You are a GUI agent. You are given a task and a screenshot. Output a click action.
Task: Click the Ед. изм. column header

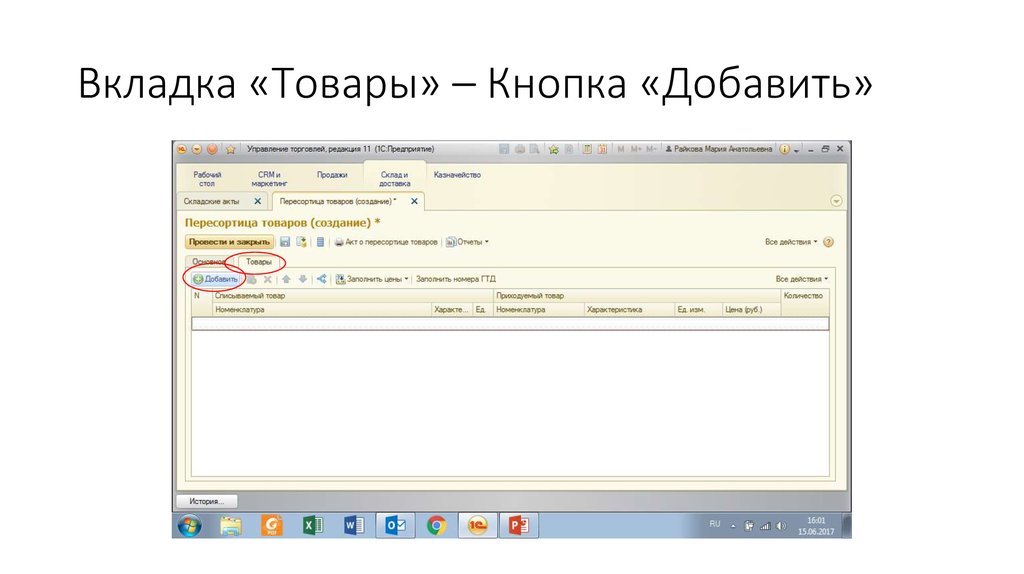click(x=698, y=310)
